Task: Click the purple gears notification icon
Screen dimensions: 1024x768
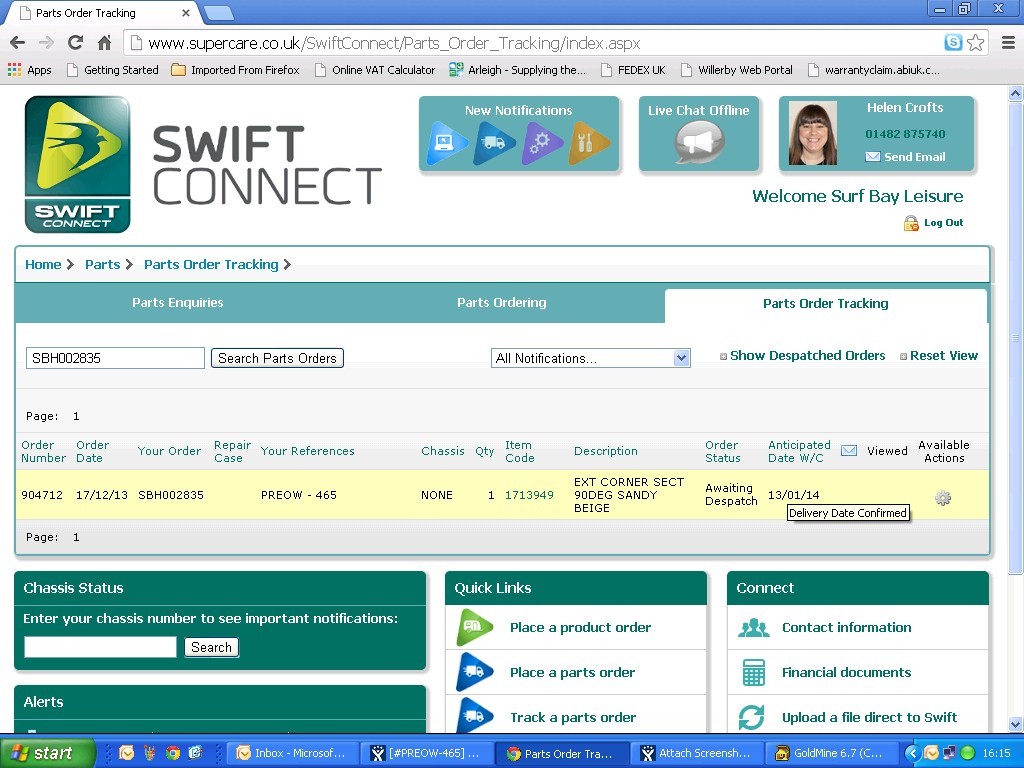Action: (x=542, y=143)
